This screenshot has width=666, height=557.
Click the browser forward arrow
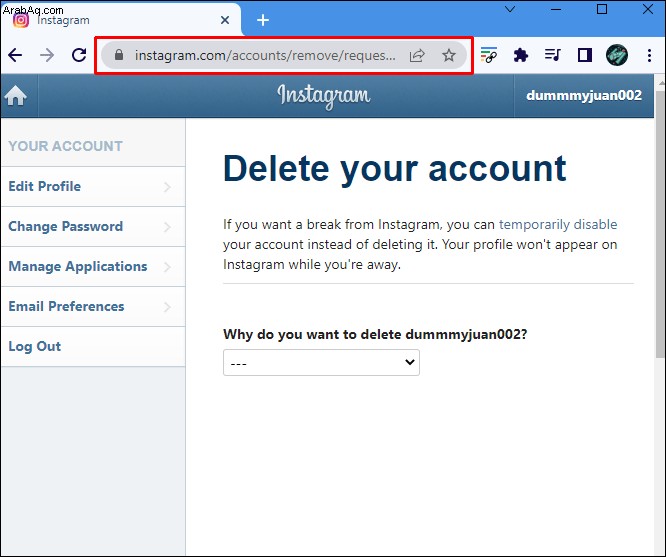click(47, 55)
